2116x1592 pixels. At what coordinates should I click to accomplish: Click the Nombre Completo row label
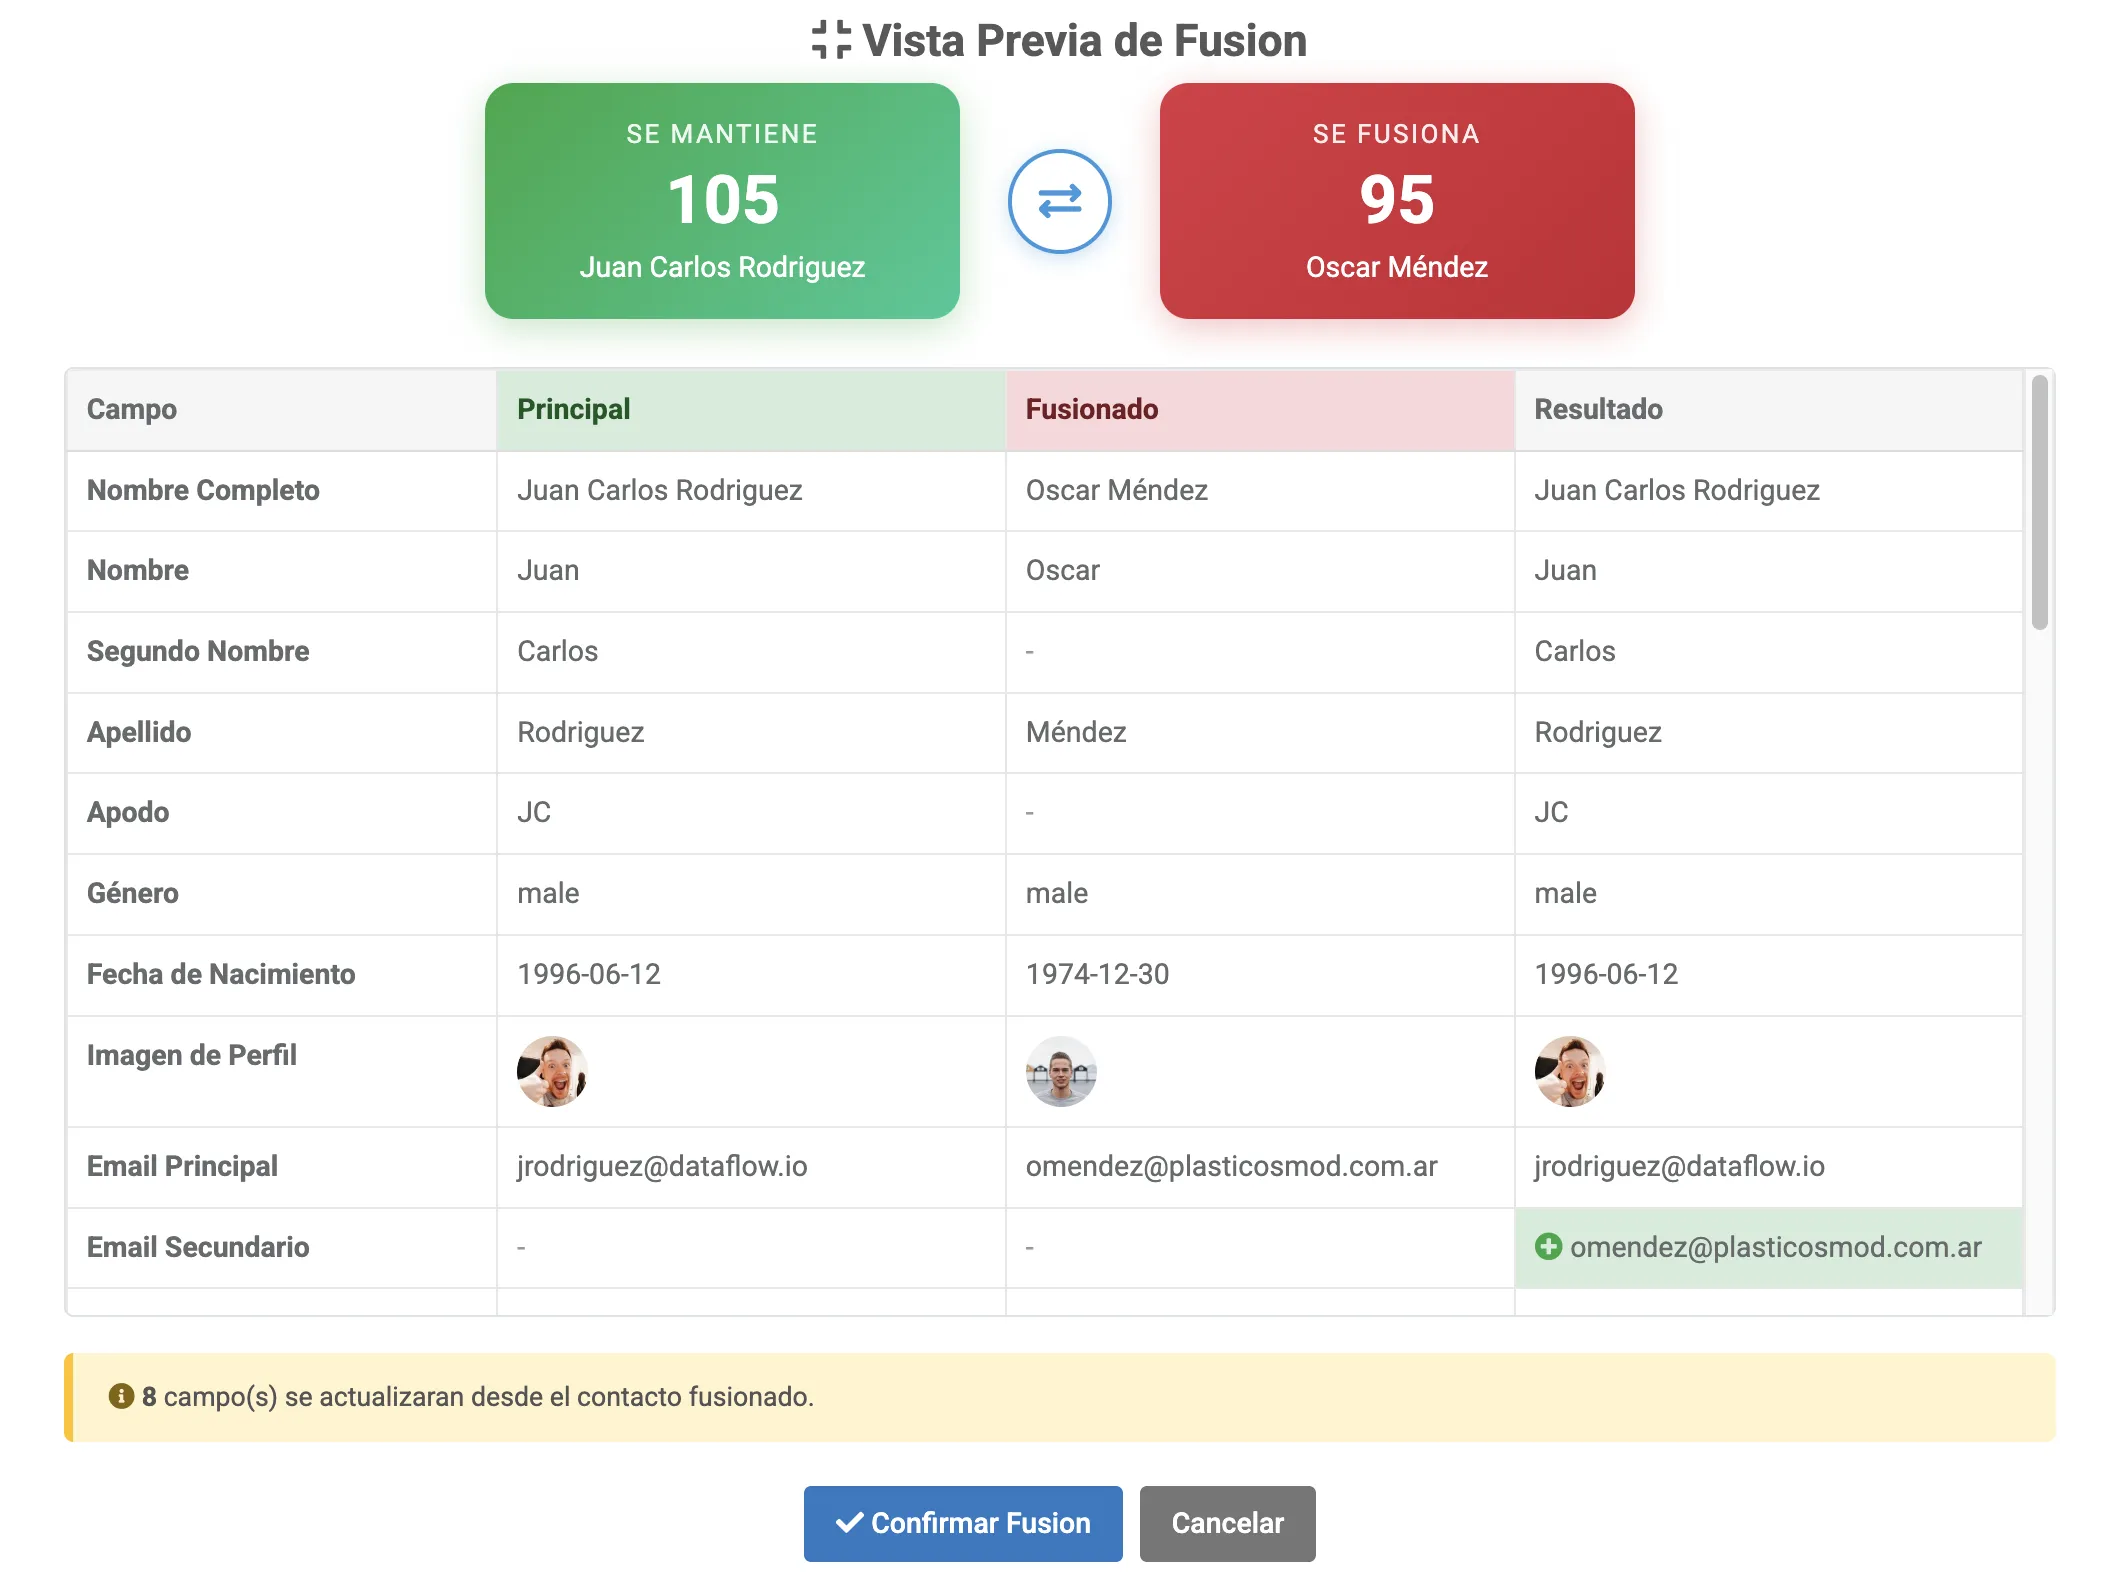point(203,490)
